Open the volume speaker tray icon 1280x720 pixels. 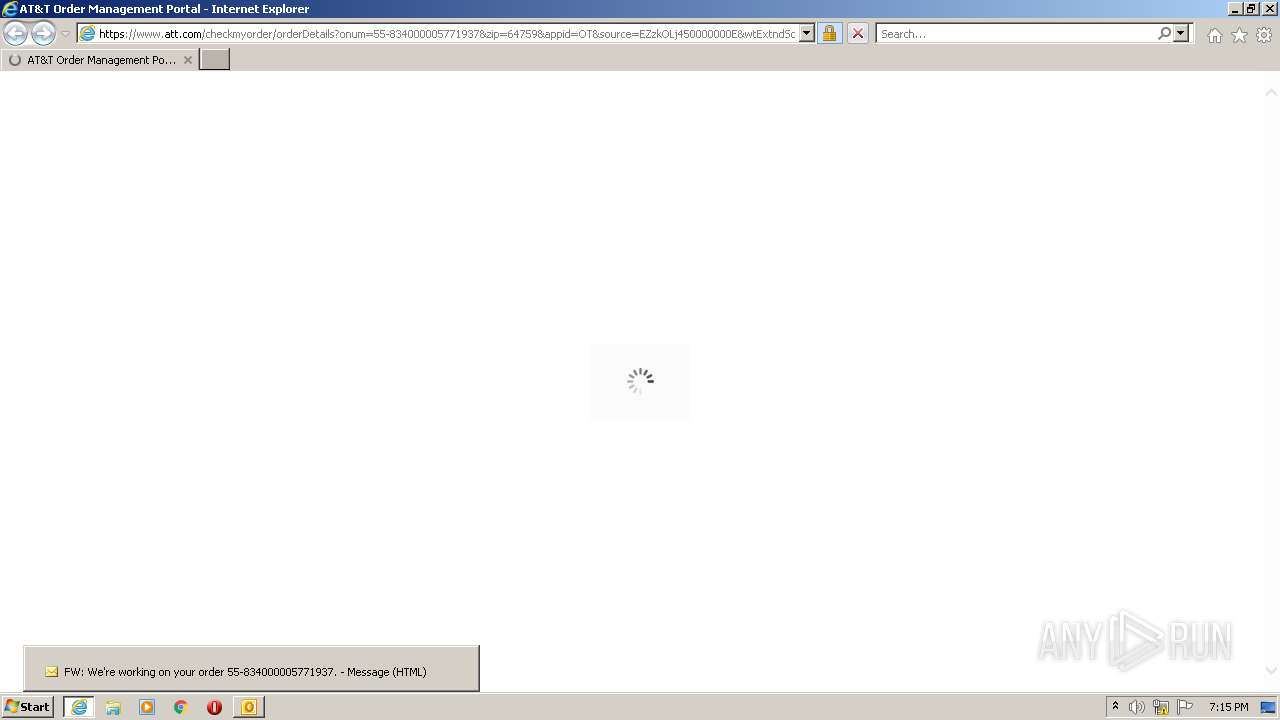point(1137,707)
